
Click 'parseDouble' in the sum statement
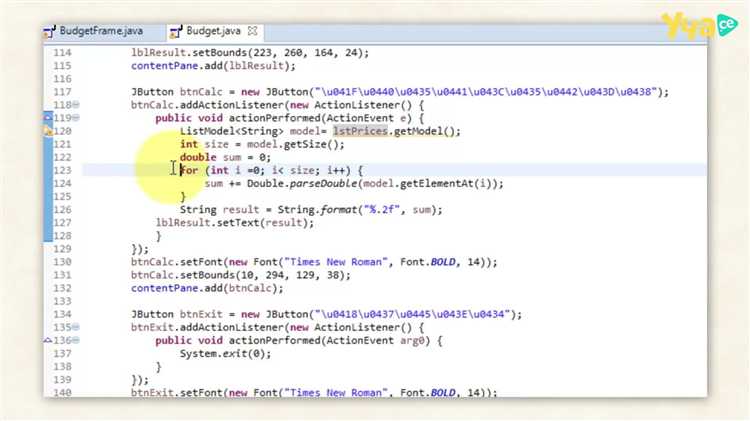[323, 184]
